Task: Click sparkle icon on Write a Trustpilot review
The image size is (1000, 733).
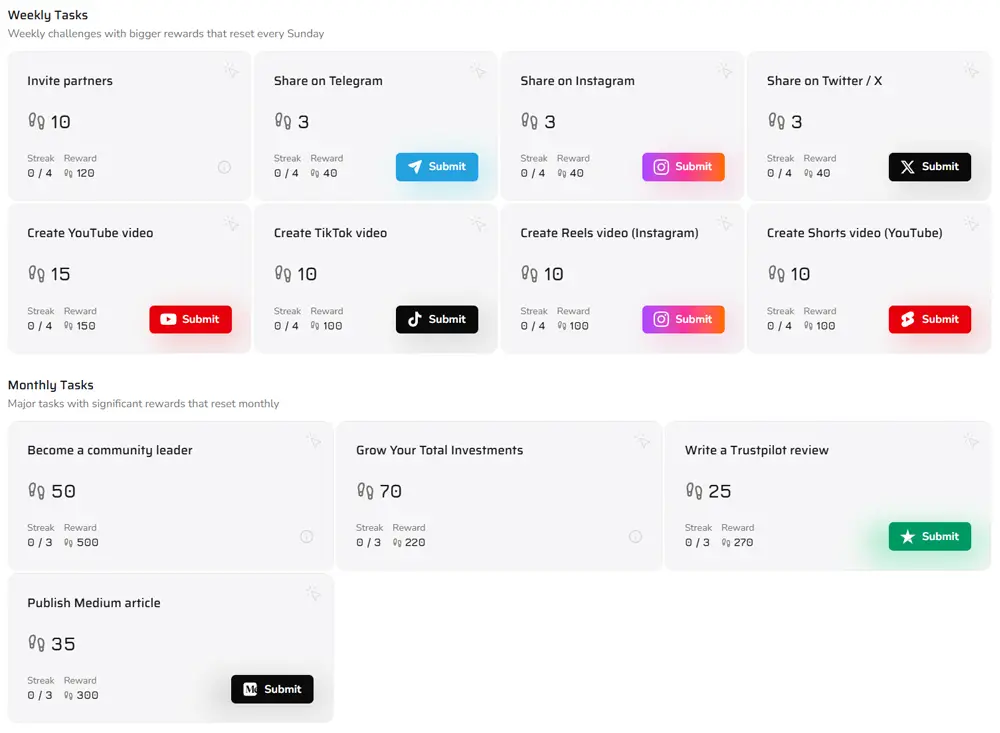Action: (971, 440)
